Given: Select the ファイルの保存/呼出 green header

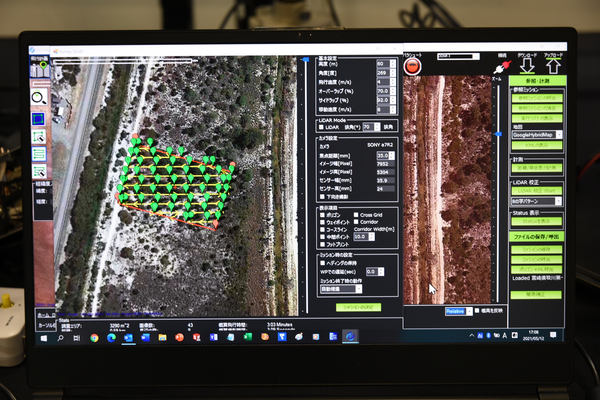Looking at the screenshot, I should coord(536,237).
